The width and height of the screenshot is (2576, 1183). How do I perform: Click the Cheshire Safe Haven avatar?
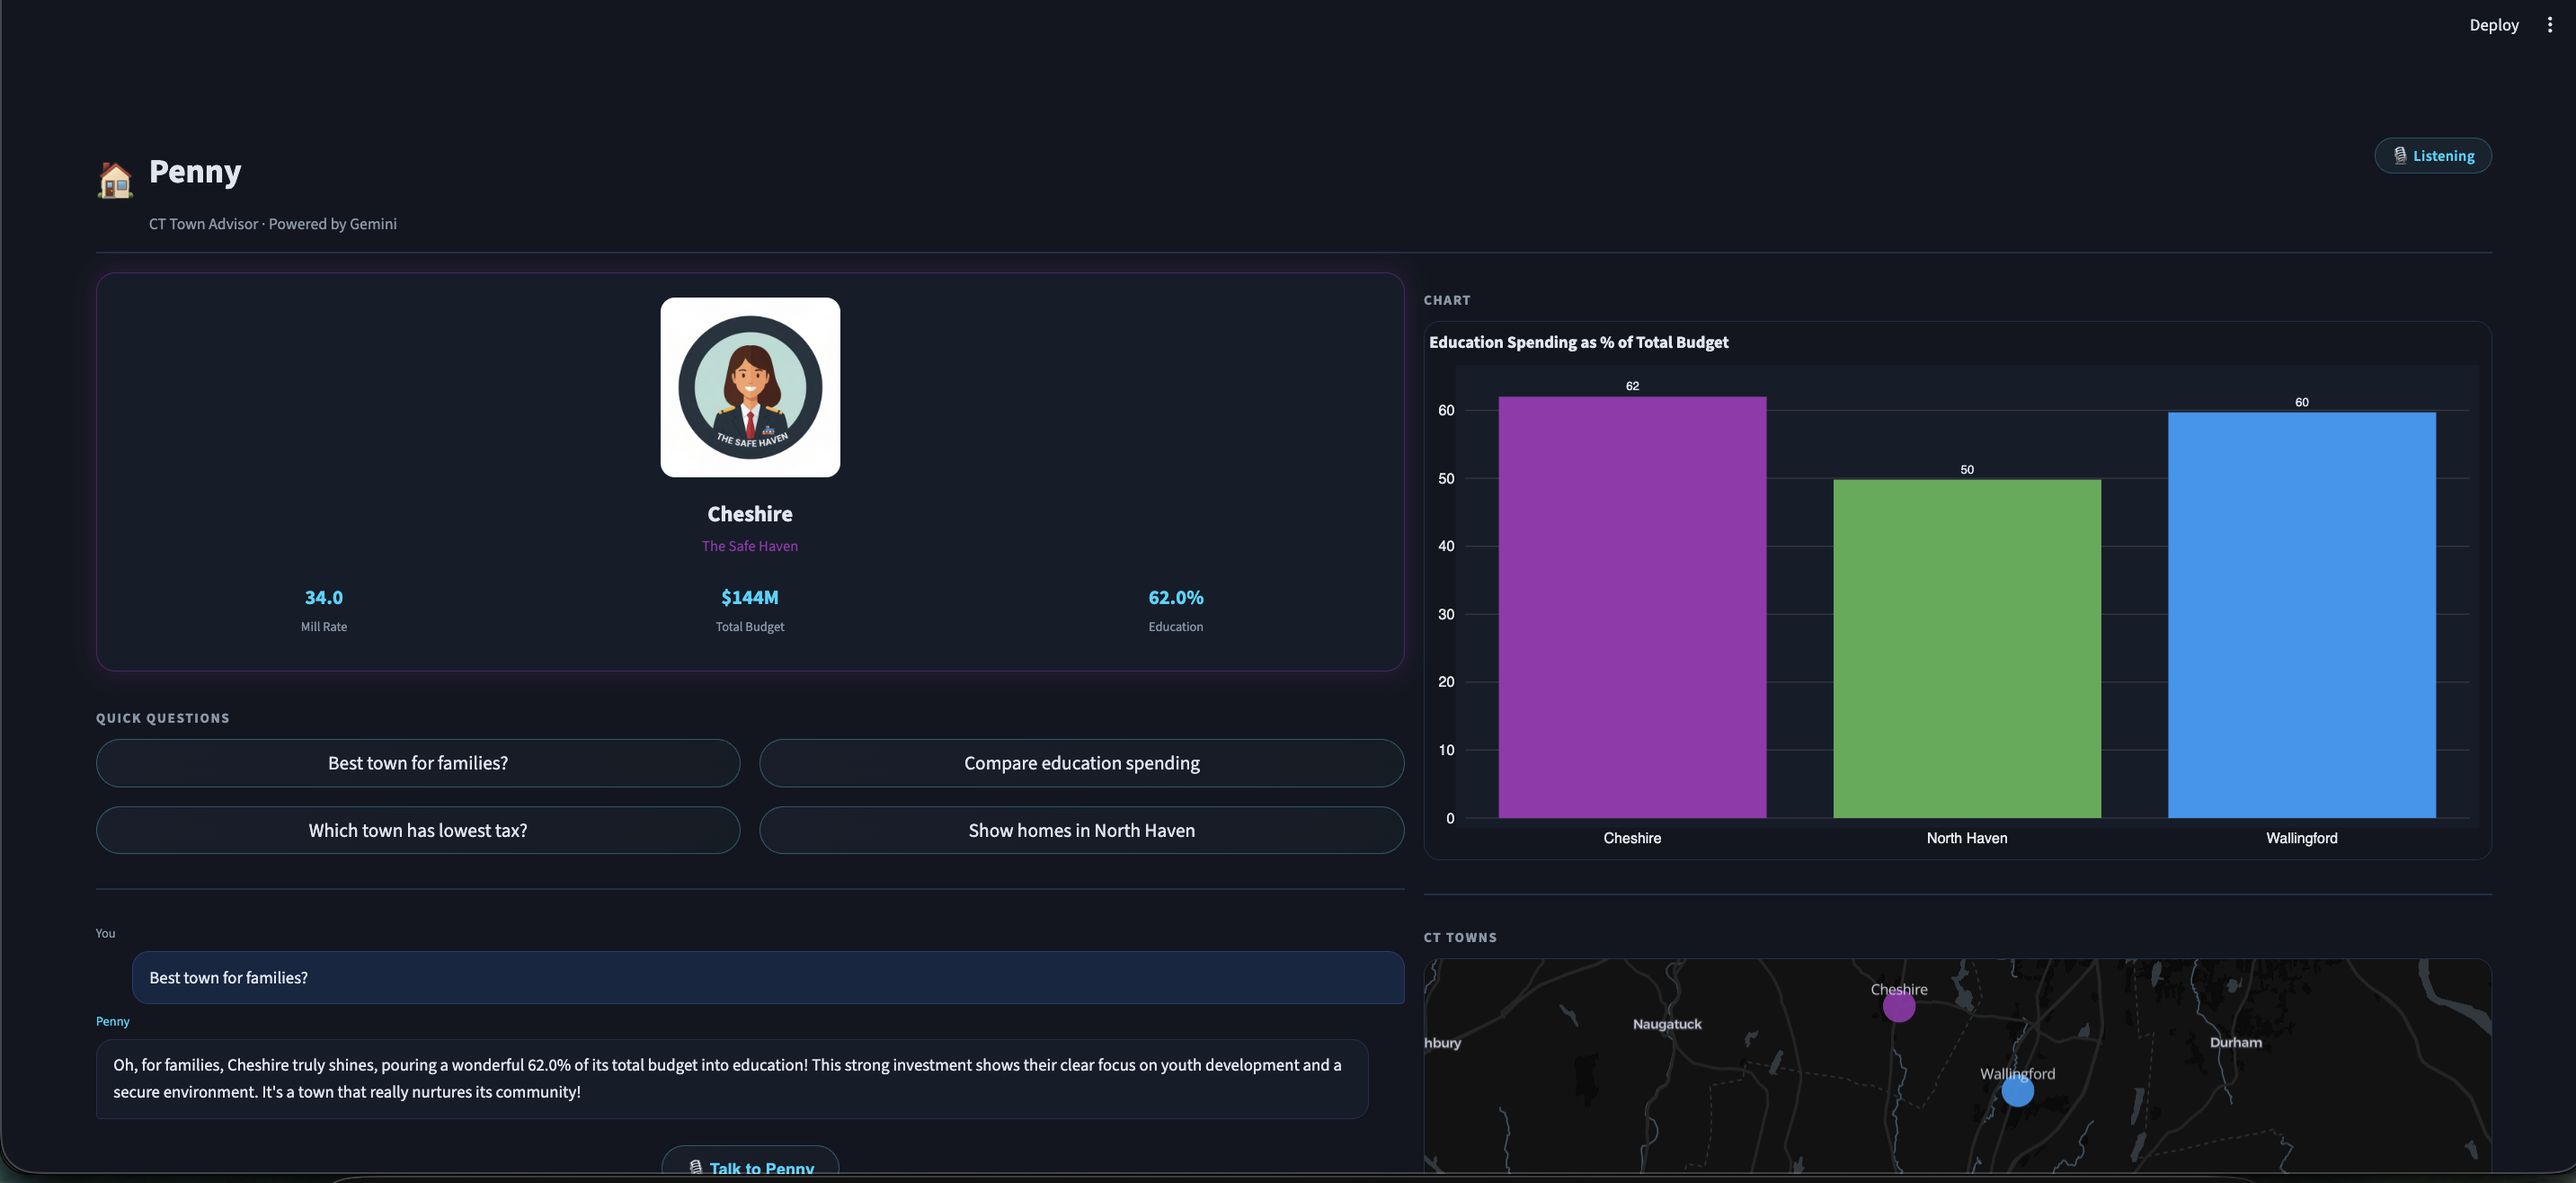coord(749,387)
